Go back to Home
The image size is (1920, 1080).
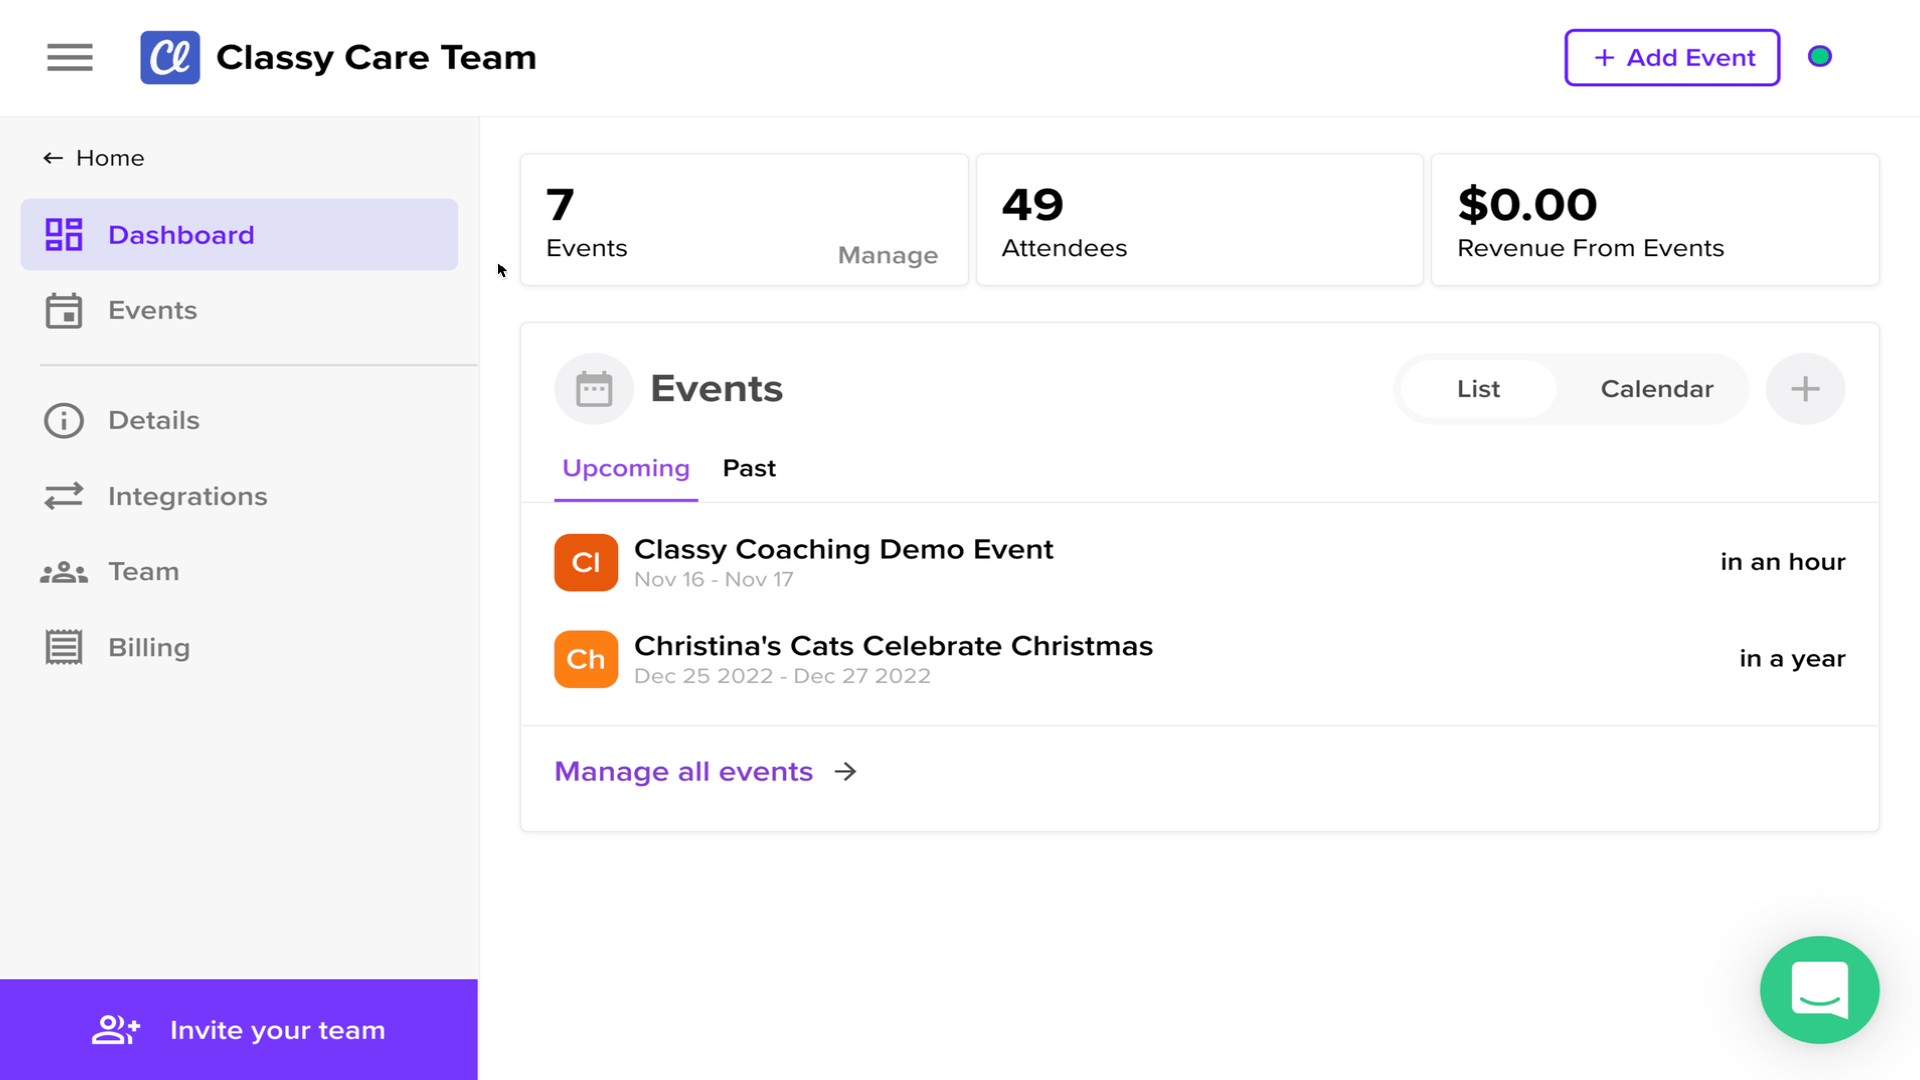94,158
